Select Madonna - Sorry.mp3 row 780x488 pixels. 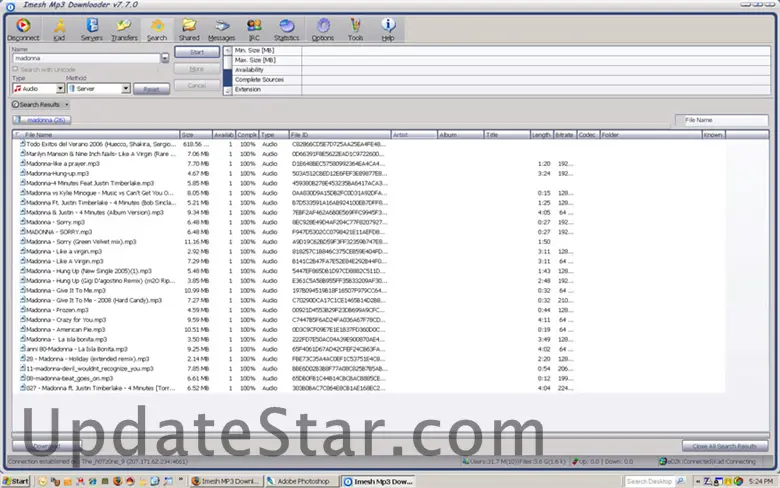coord(368,222)
